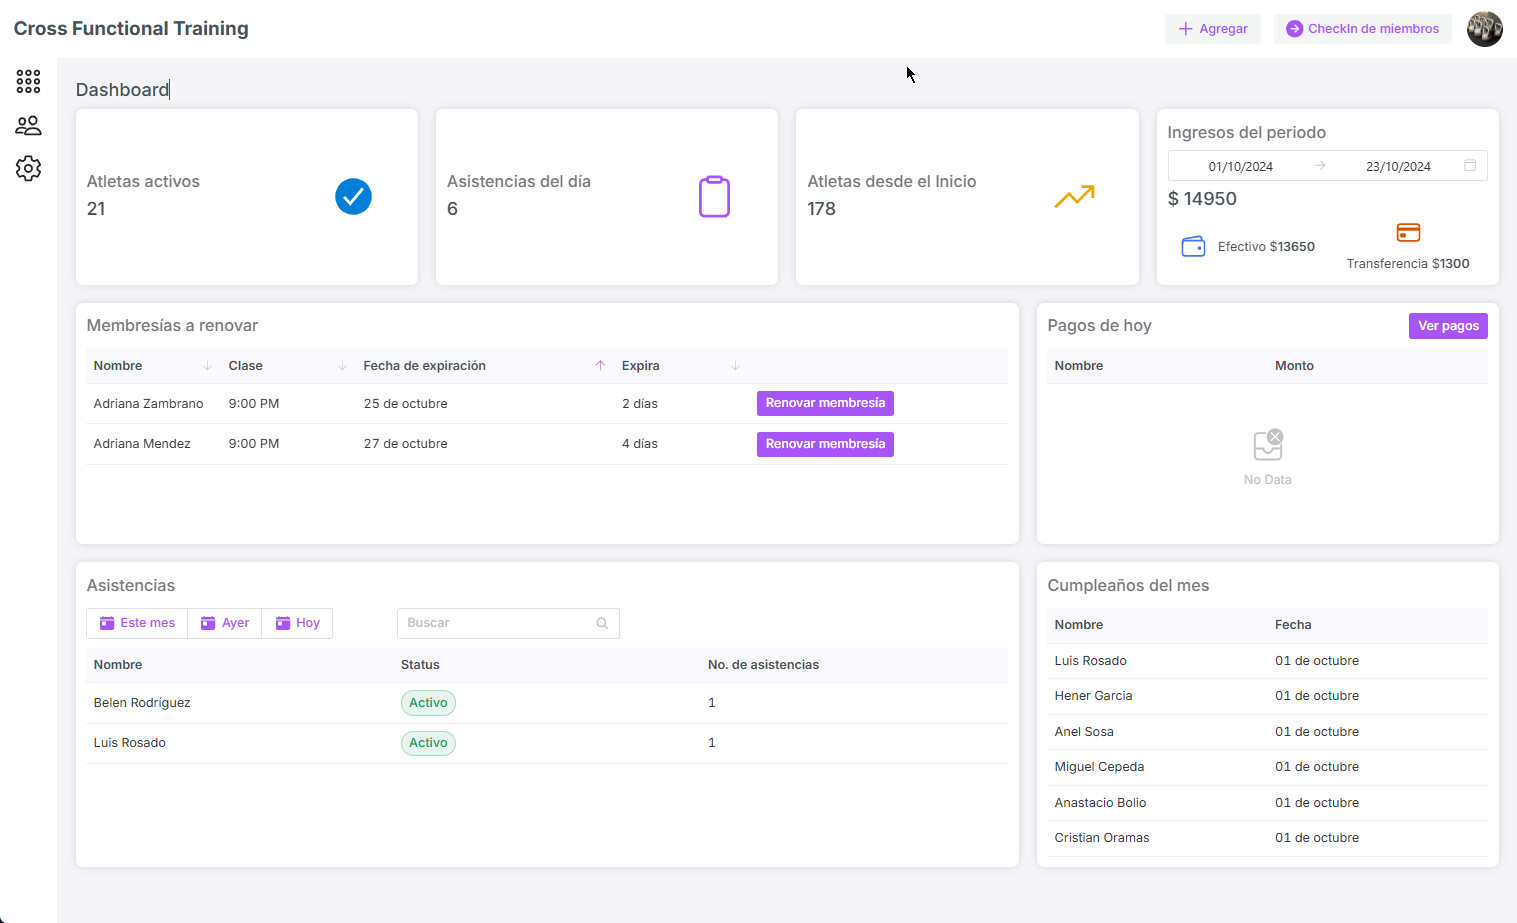Click the credit card icon above Transferencia
The height and width of the screenshot is (923, 1517).
click(1408, 231)
